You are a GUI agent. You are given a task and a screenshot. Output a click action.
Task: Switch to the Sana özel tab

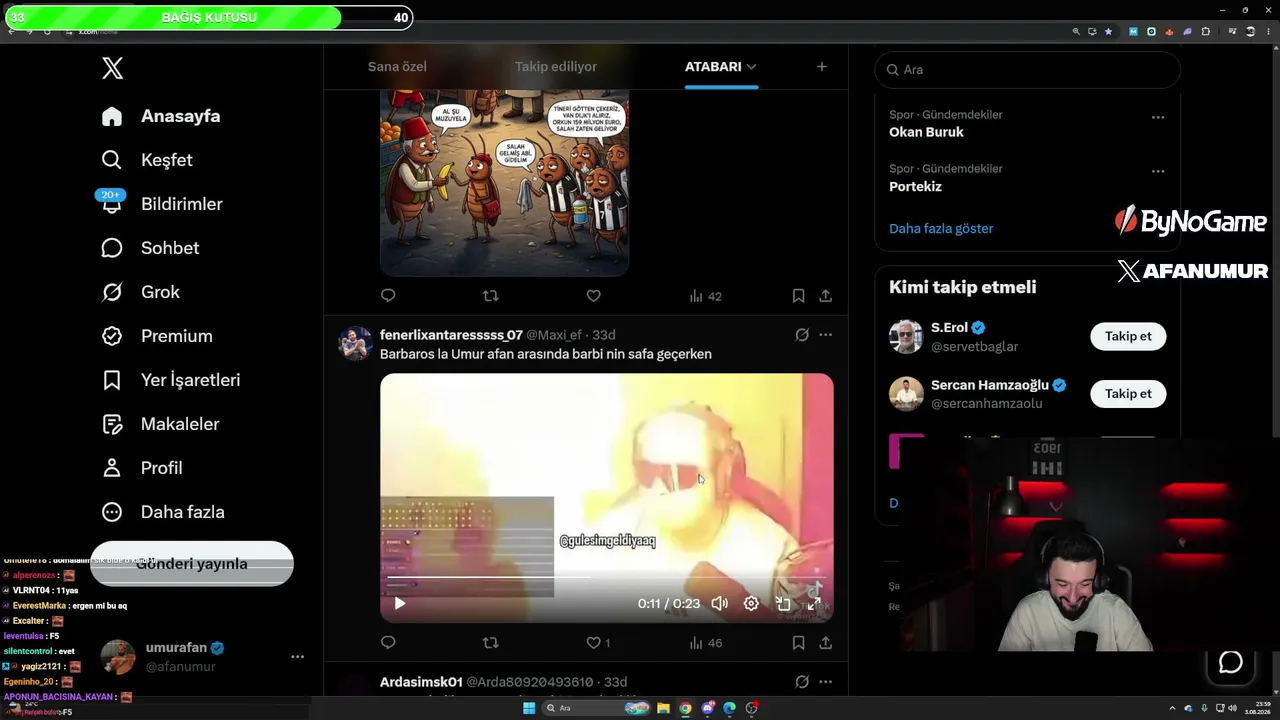(397, 67)
